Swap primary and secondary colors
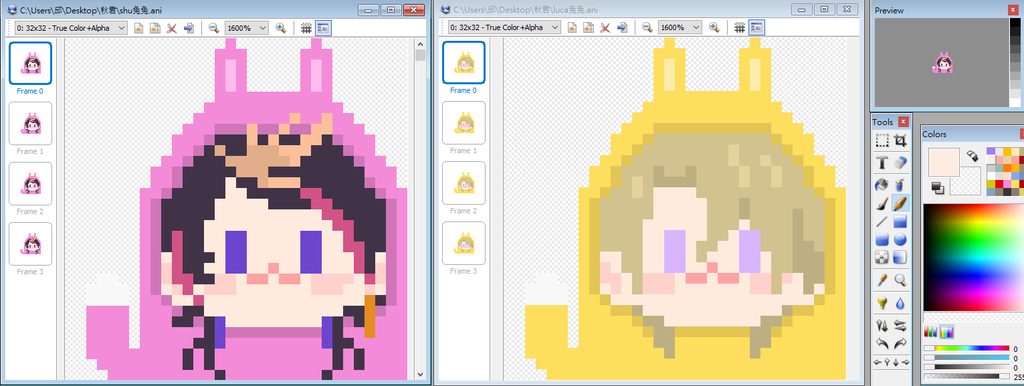Image resolution: width=1024 pixels, height=386 pixels. click(972, 155)
